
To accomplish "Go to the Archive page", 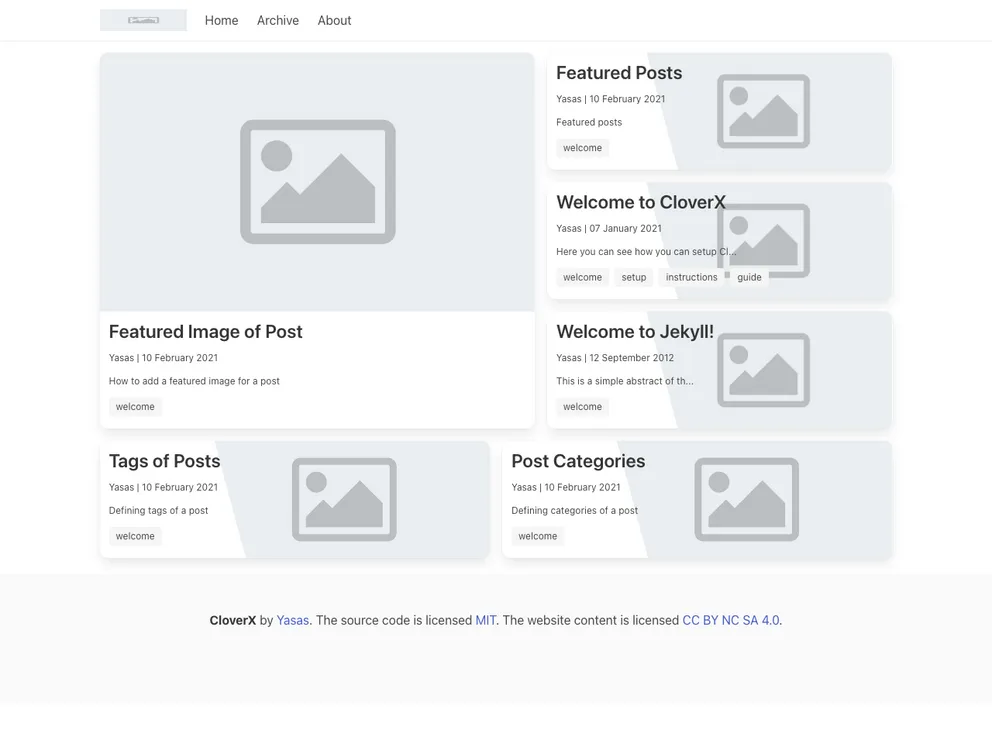I will pyautogui.click(x=277, y=20).
